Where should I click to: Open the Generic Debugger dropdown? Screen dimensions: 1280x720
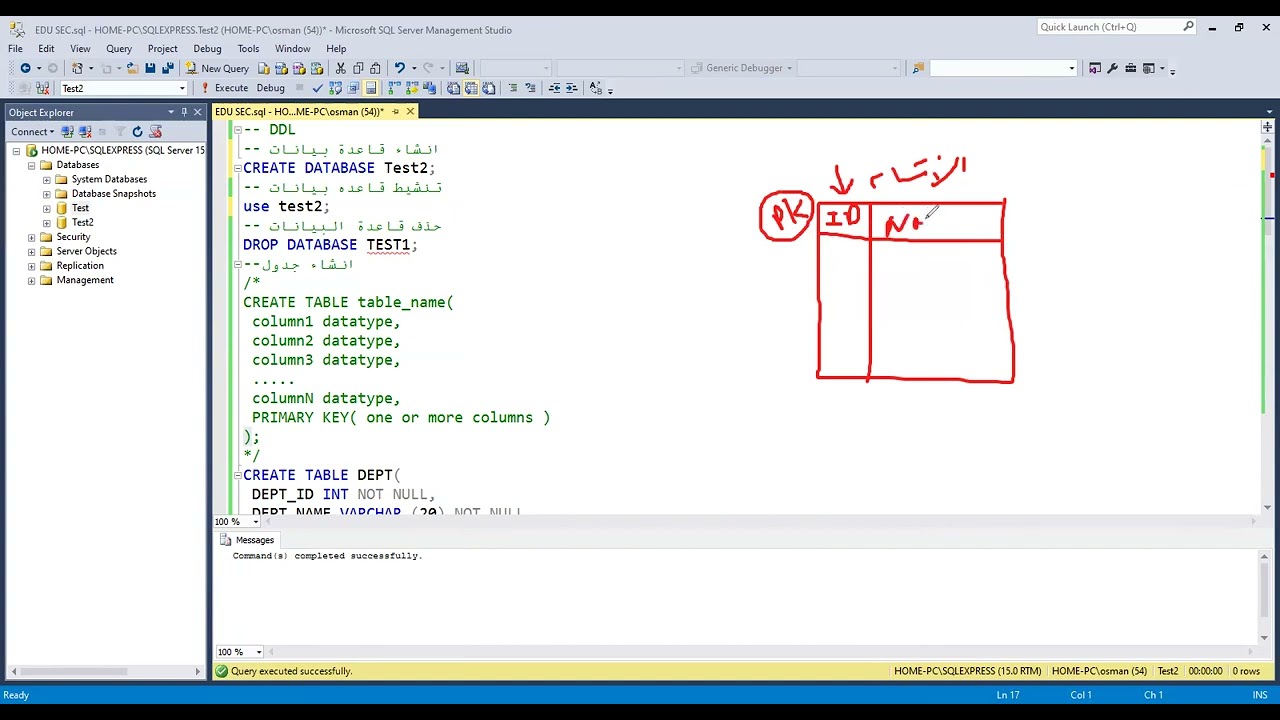point(789,68)
